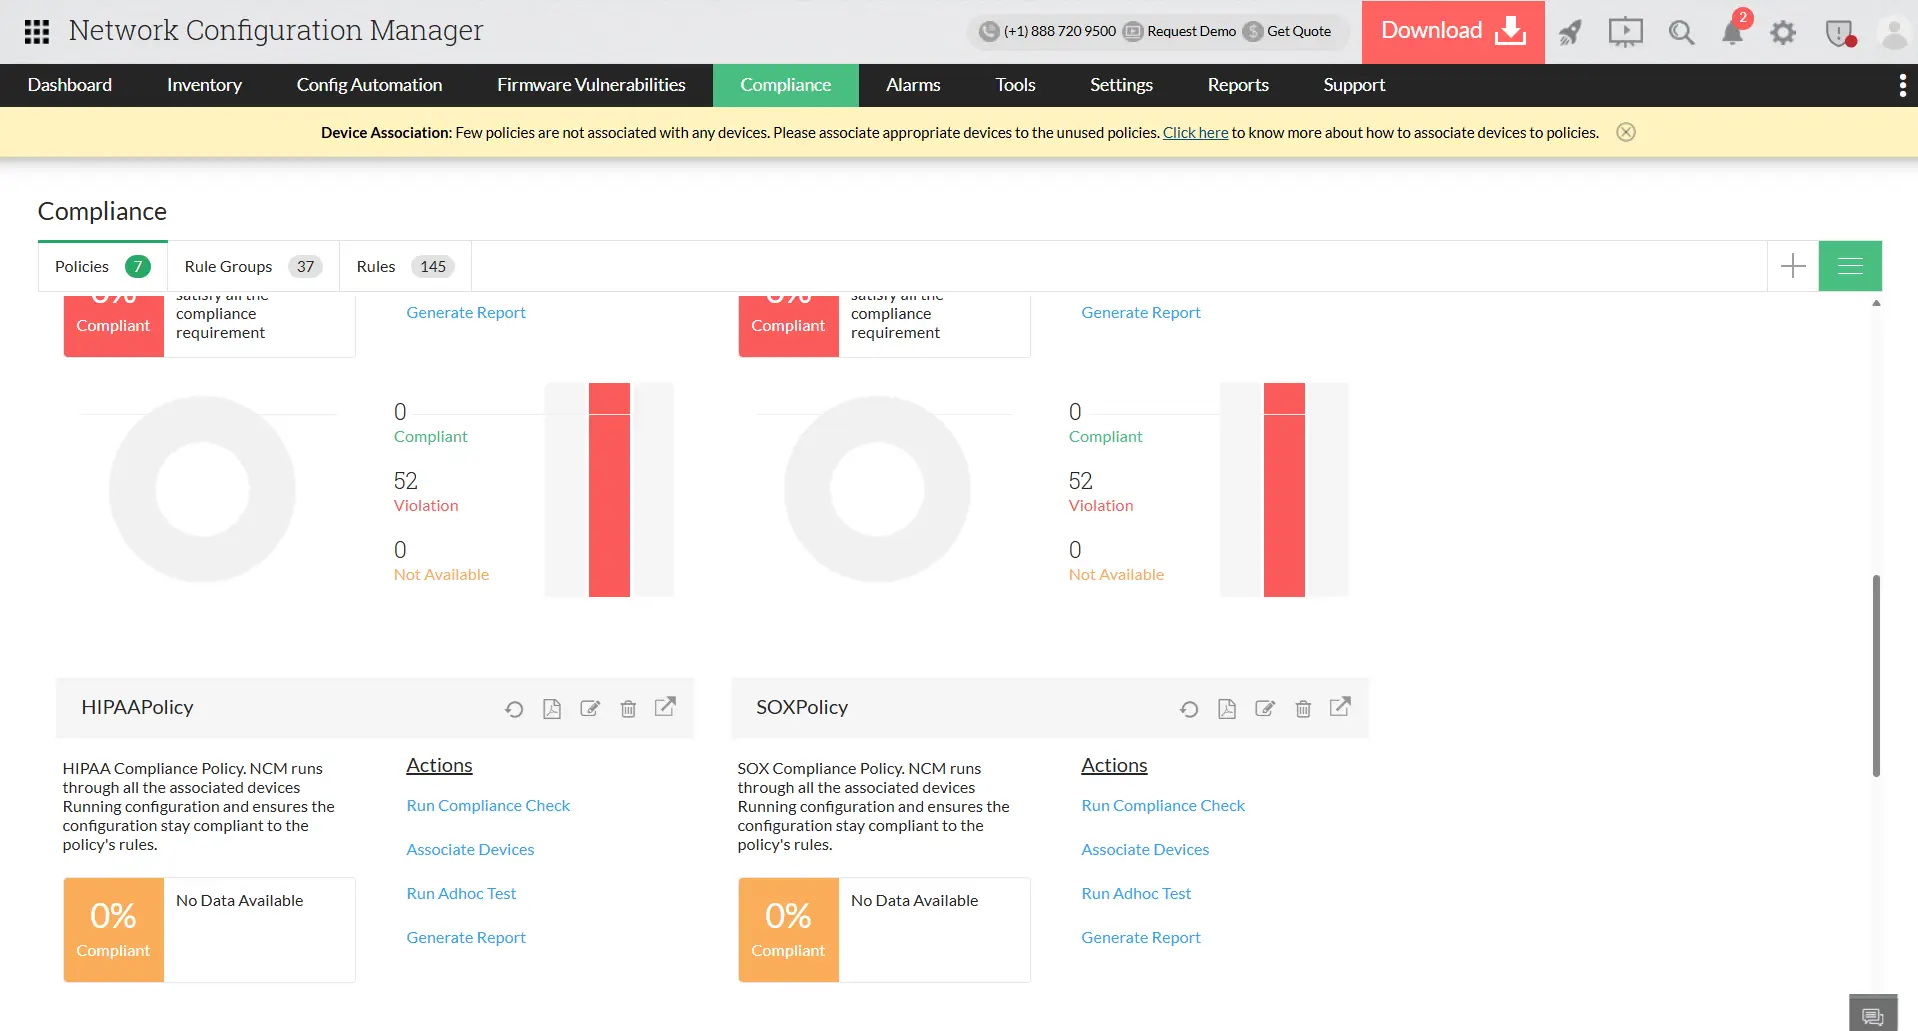
Task: Open the Rules tab showing 145 rules
Action: (402, 266)
